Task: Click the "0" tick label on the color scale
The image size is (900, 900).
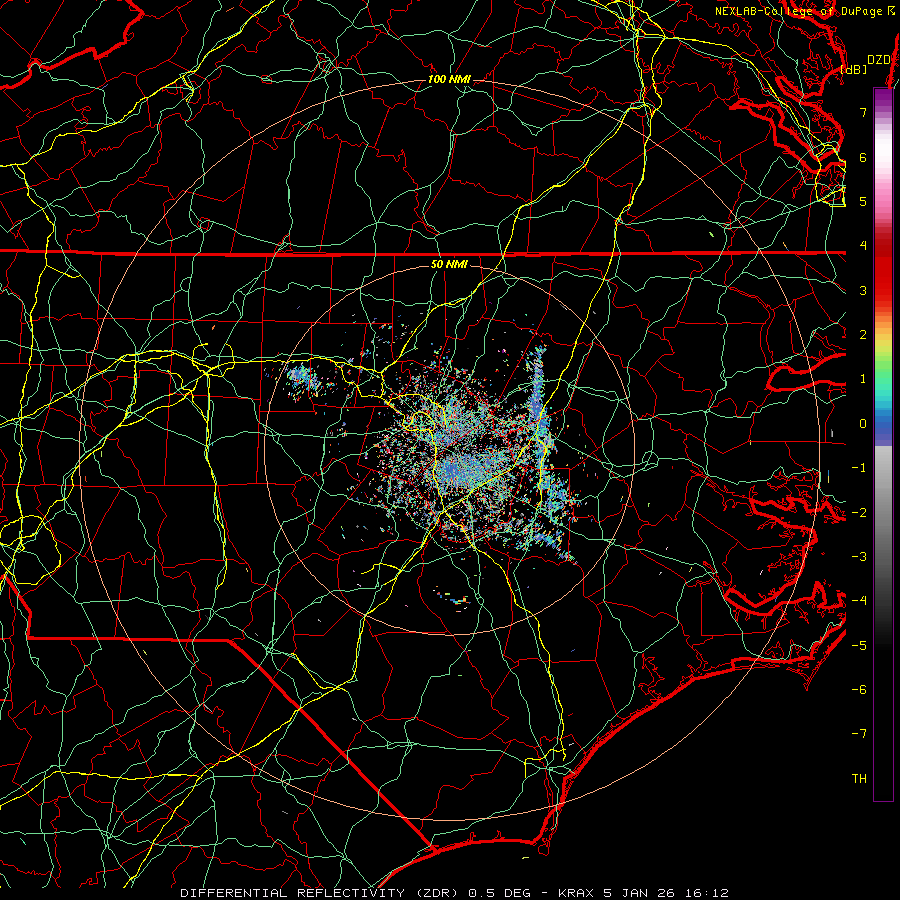Action: [x=863, y=424]
